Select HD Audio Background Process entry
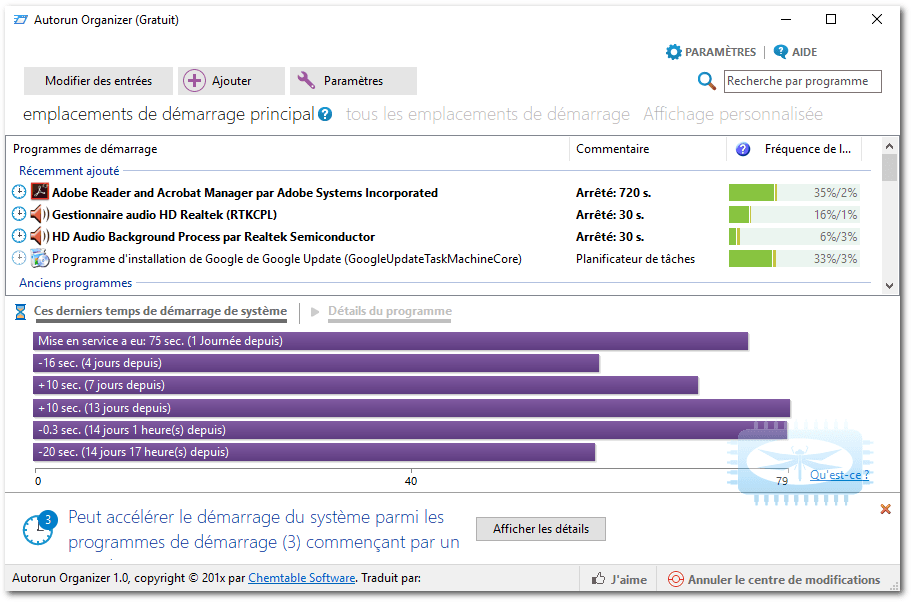 [213, 236]
